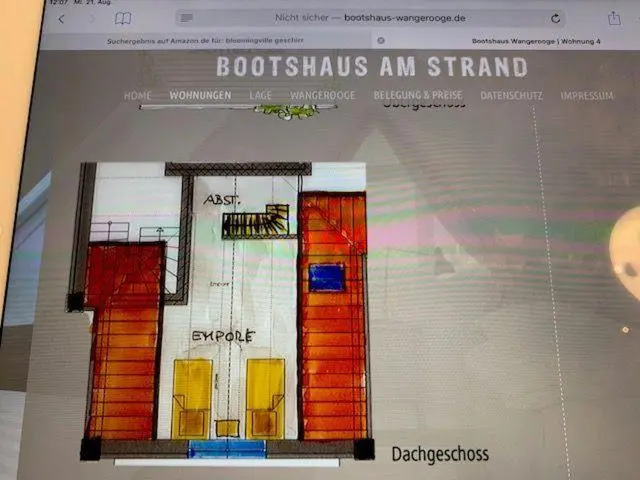
Task: Tap the Dachgeschoss floor plan image
Action: pyautogui.click(x=220, y=310)
